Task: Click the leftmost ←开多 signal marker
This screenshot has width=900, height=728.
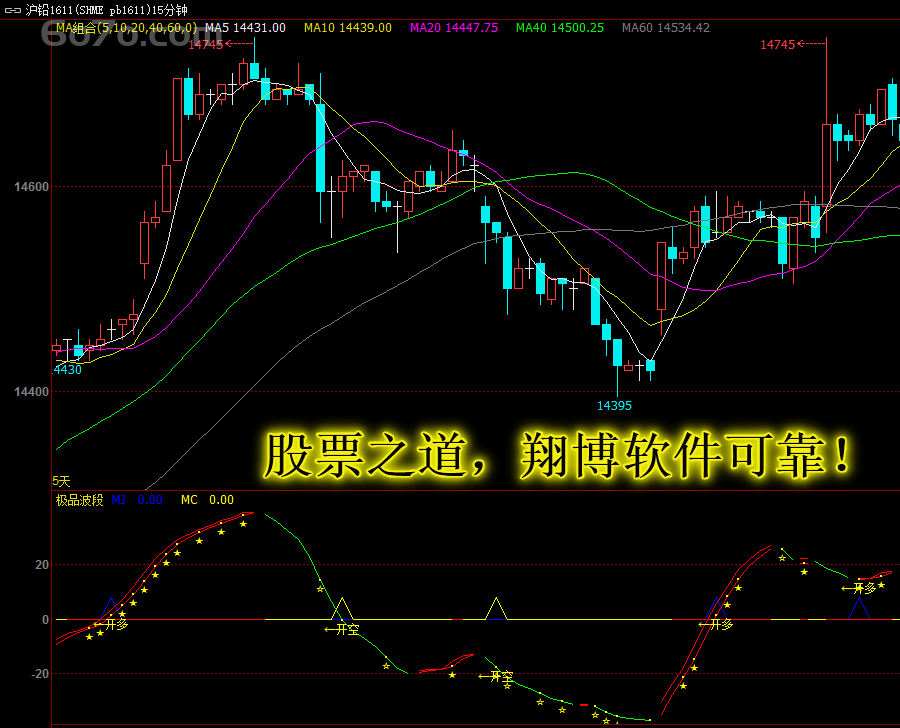Action: (x=111, y=624)
